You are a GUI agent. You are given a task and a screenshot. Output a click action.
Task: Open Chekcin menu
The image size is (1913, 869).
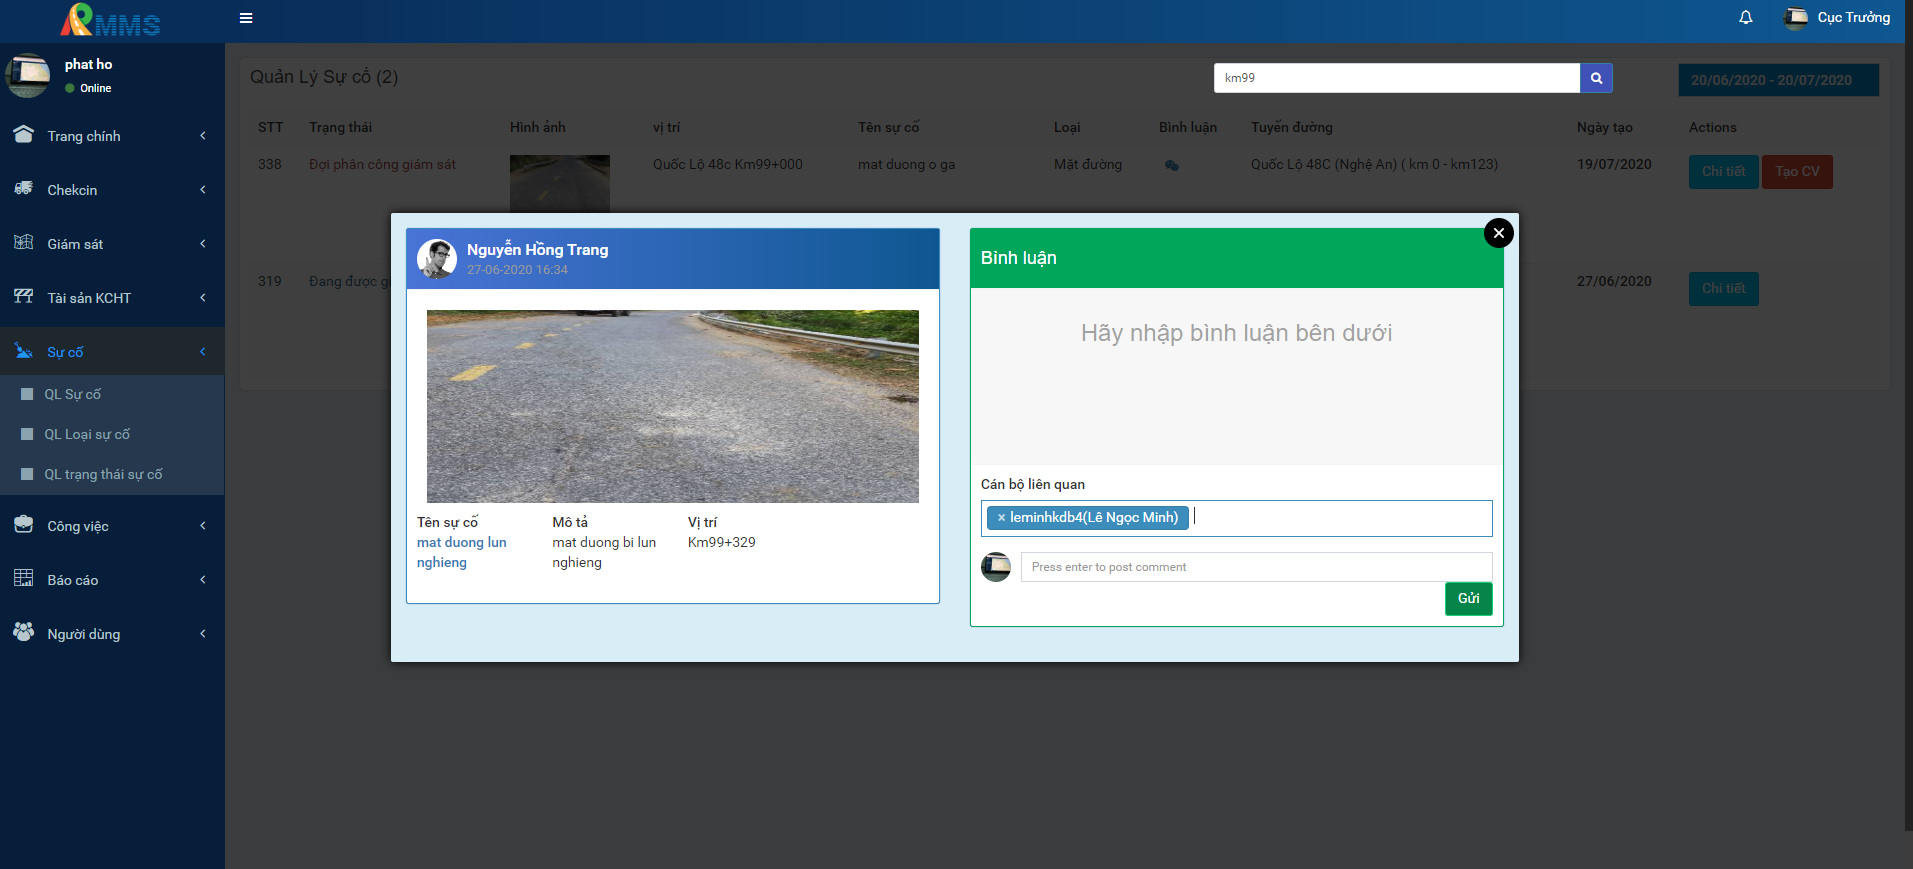(x=112, y=190)
